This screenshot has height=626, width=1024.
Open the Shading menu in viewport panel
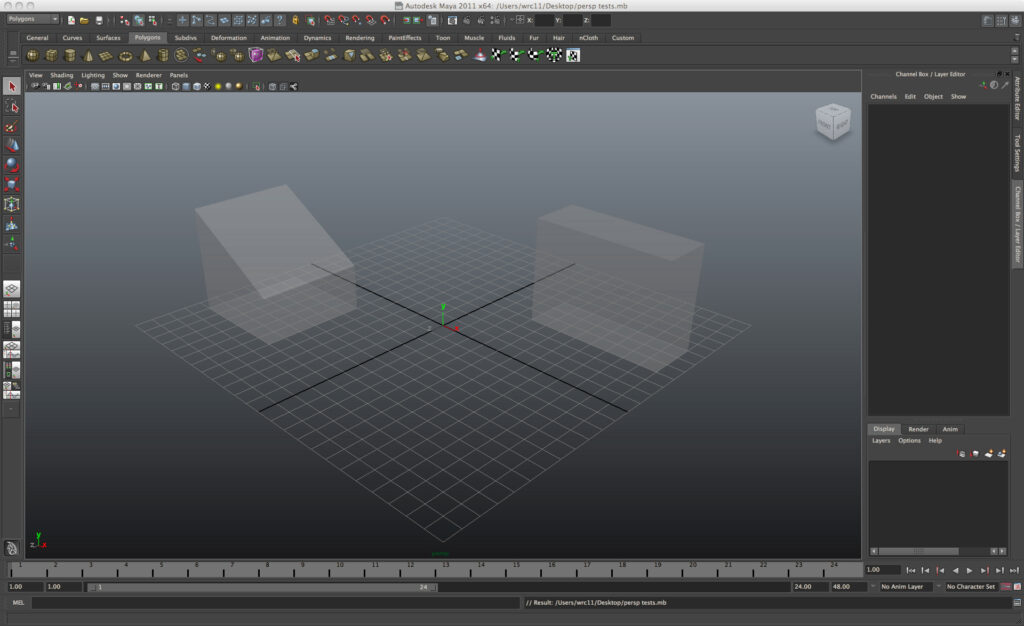(x=62, y=75)
